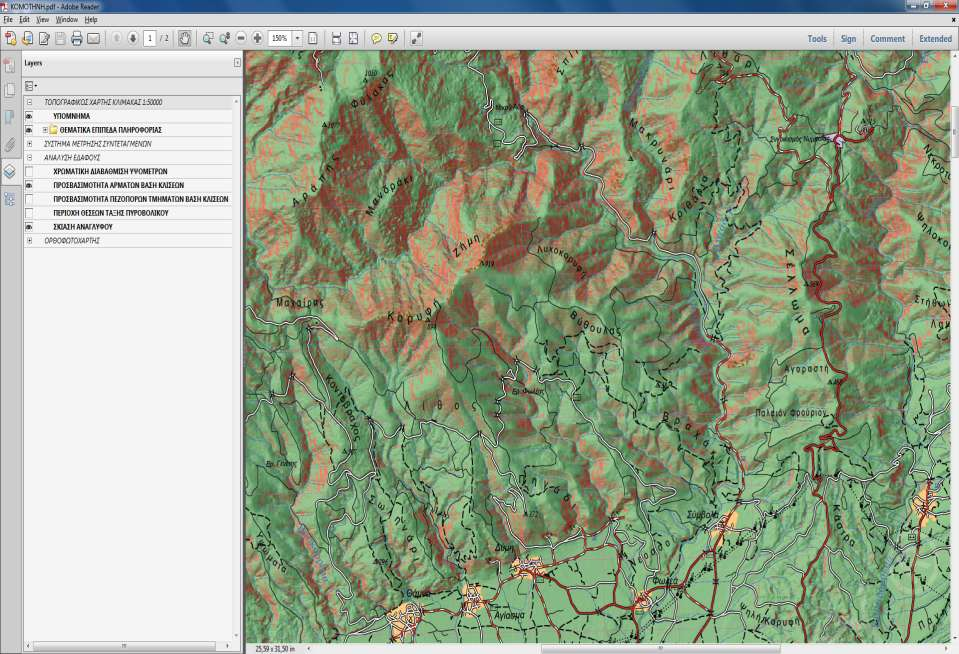Click the Fit One Full Page icon
Viewport: 959px width, 654px height.
point(353,39)
